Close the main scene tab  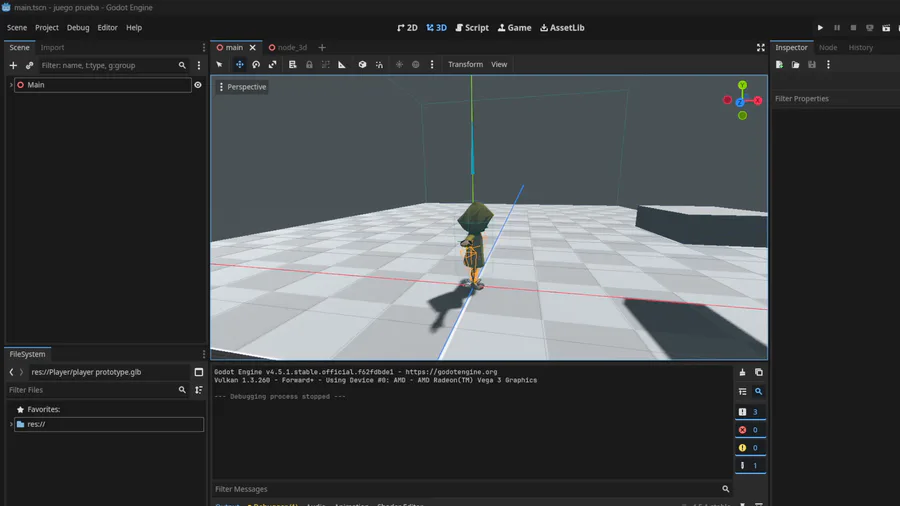click(x=253, y=48)
